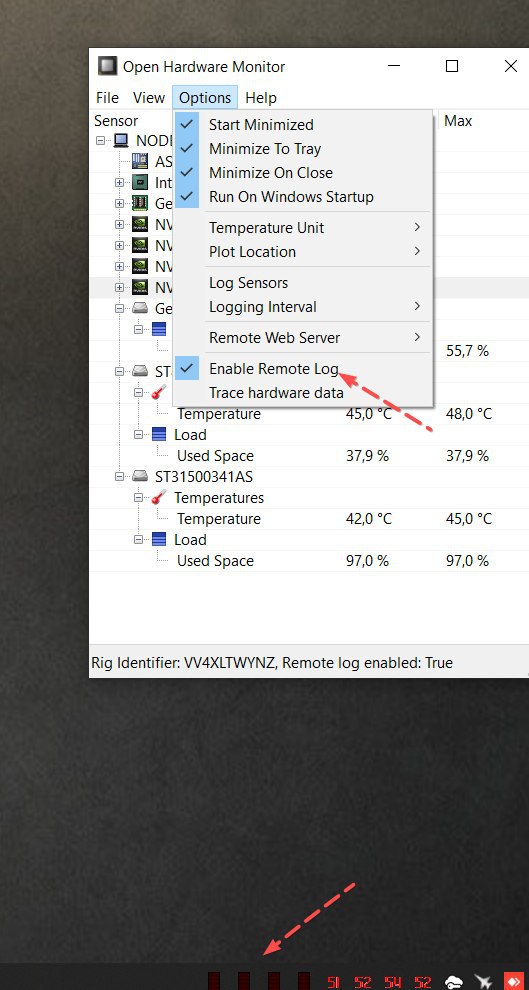Click the hard drive icon of ST31500341AS

point(140,476)
